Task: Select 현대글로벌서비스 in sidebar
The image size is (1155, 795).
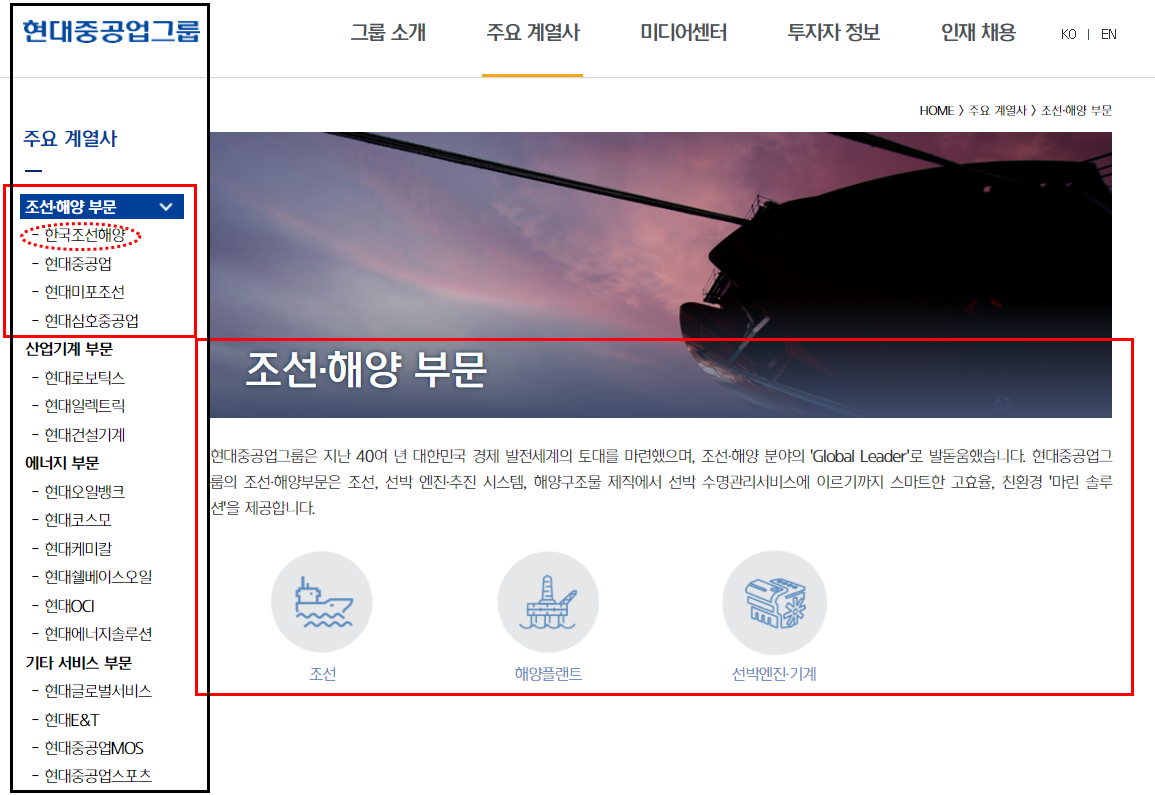Action: pos(98,691)
